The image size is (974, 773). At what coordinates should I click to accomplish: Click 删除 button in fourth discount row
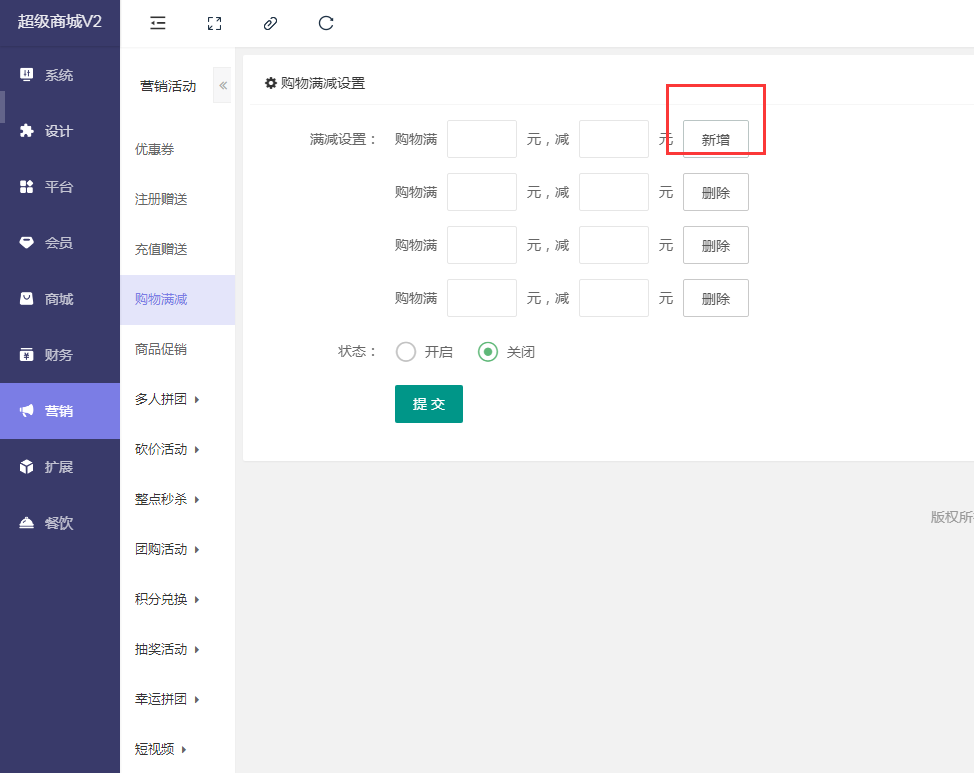tap(716, 298)
